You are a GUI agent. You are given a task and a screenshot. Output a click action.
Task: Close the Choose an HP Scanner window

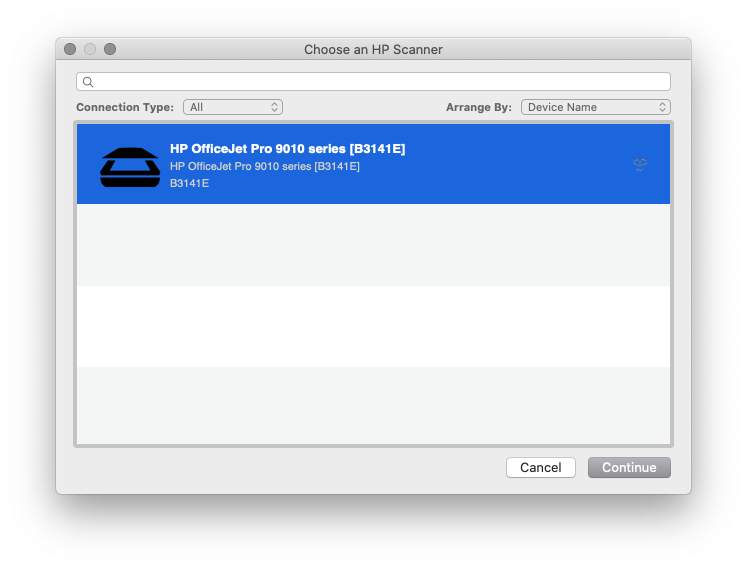70,49
